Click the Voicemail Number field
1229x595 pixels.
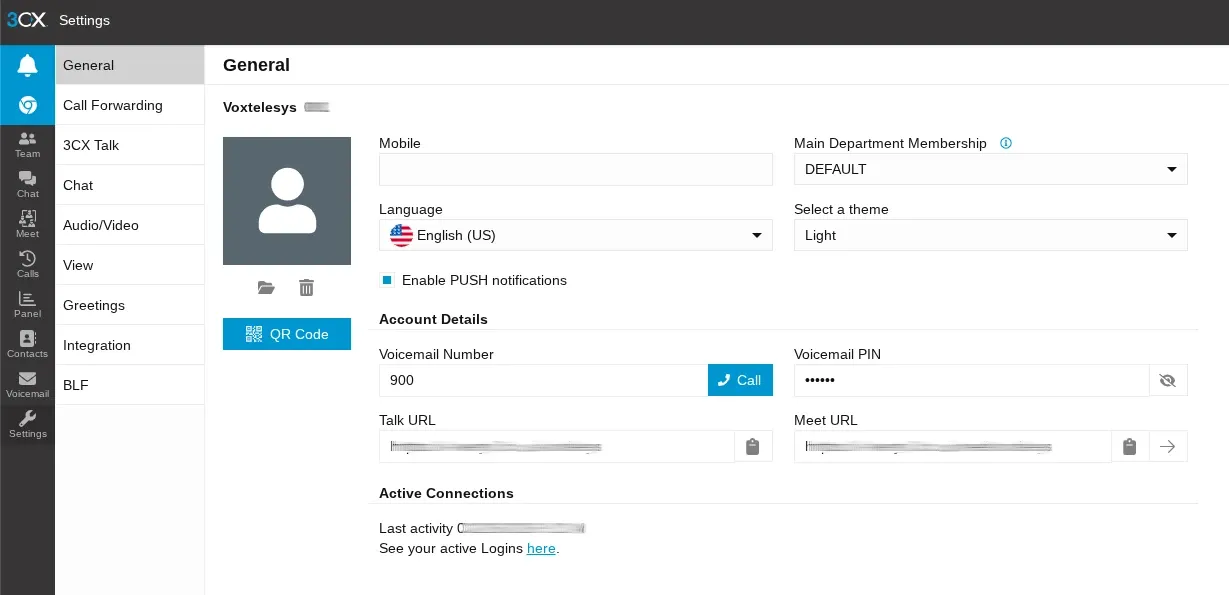pyautogui.click(x=543, y=380)
